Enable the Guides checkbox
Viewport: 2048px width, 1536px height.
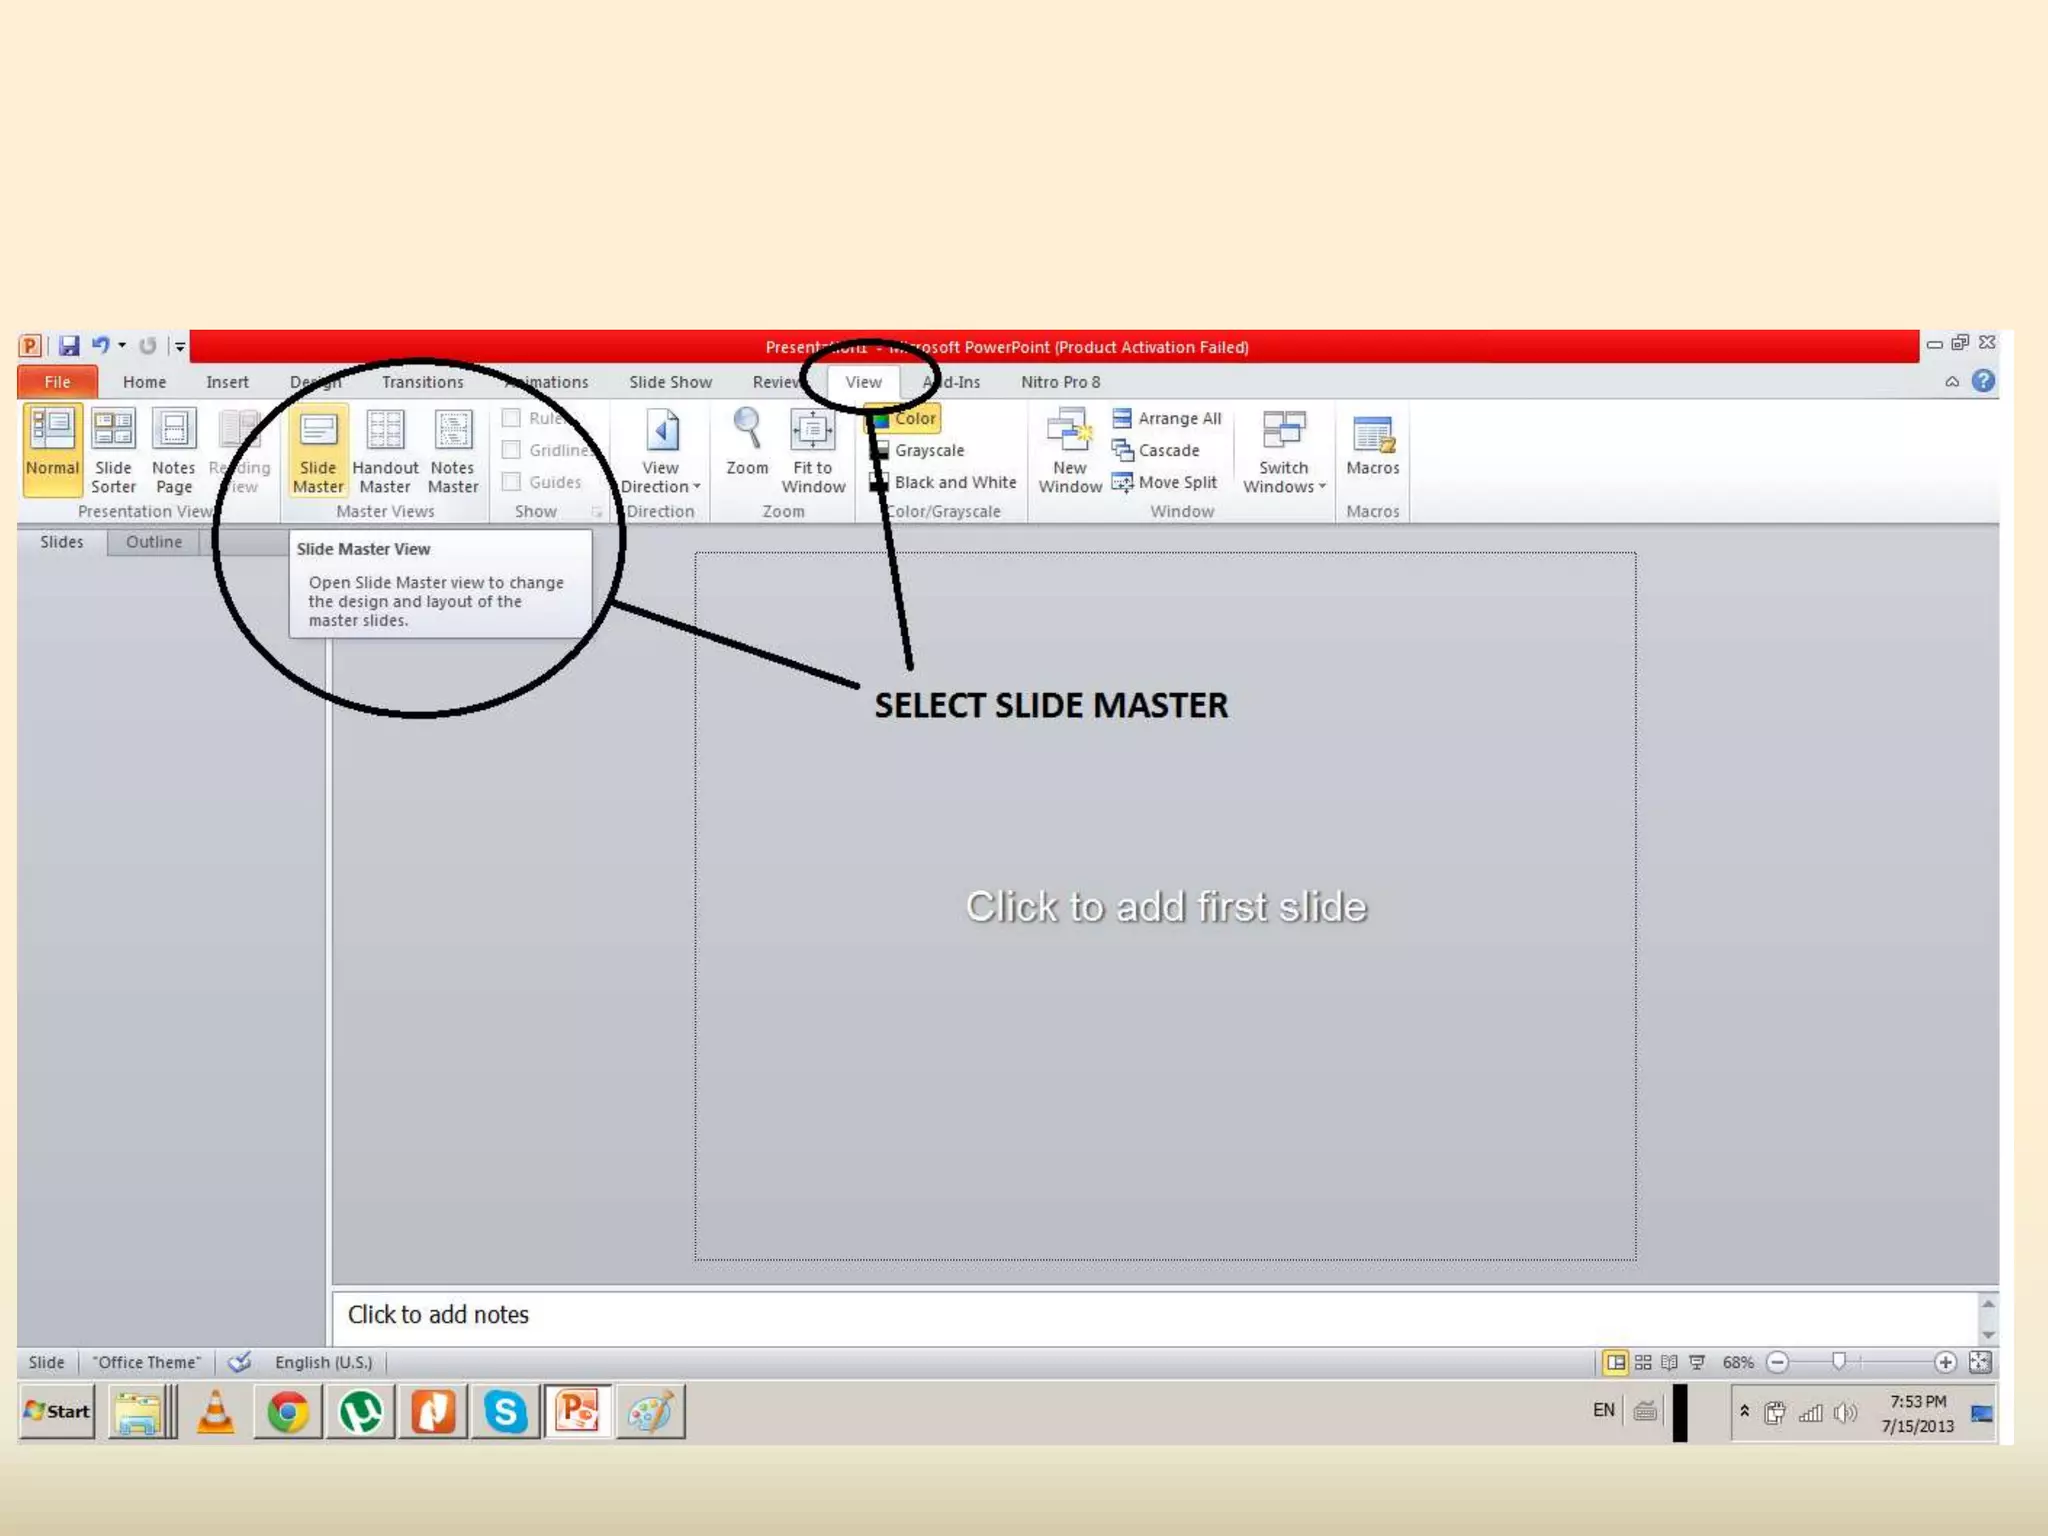[512, 482]
